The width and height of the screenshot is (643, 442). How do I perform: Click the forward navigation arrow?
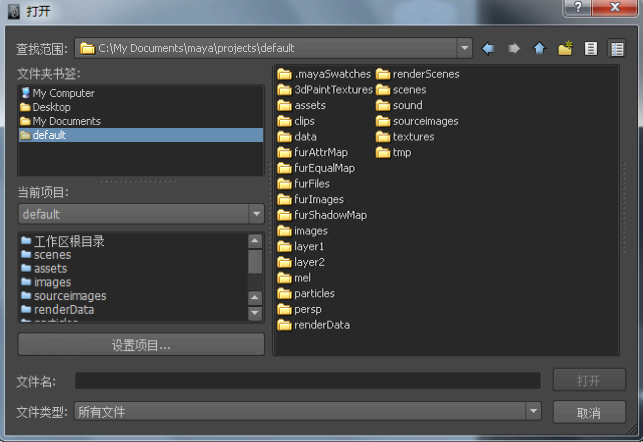pyautogui.click(x=514, y=49)
